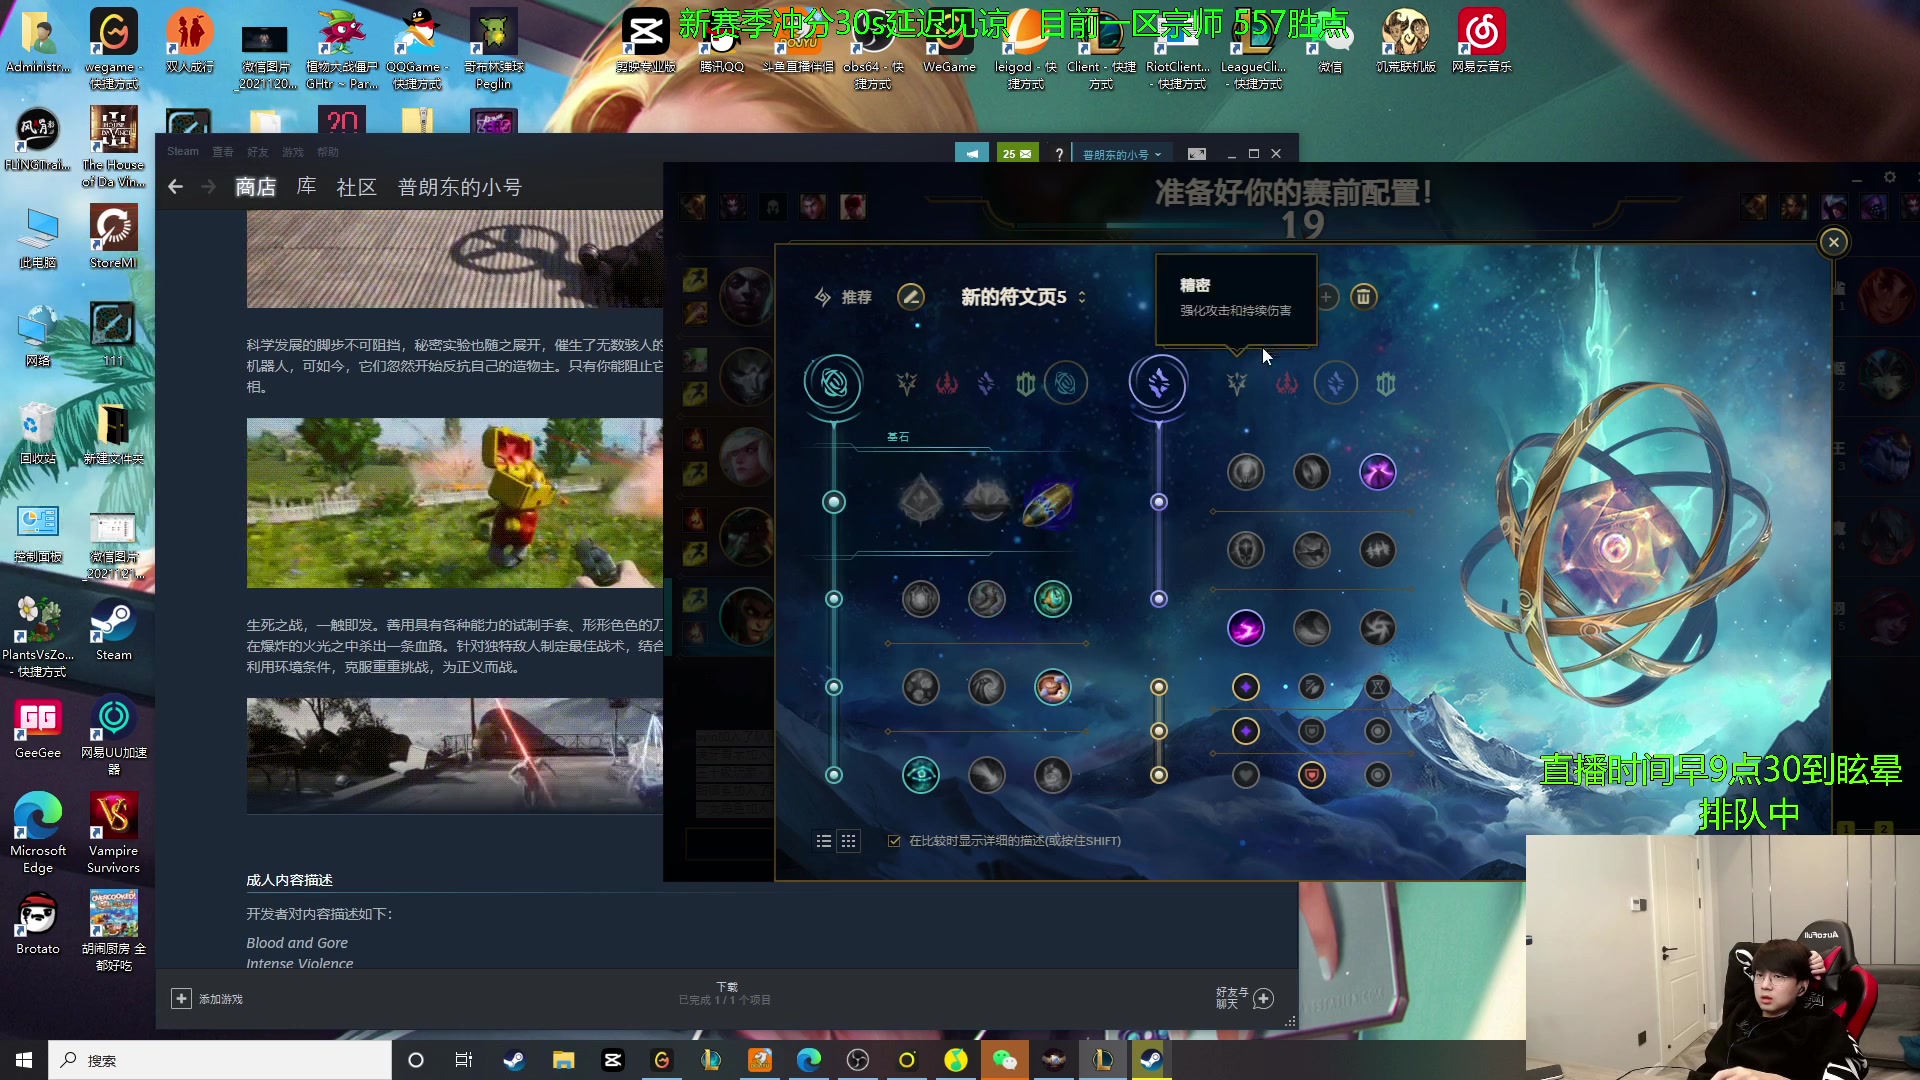The width and height of the screenshot is (1920, 1080).
Task: Select the red Domination primary rune path
Action: coord(946,383)
